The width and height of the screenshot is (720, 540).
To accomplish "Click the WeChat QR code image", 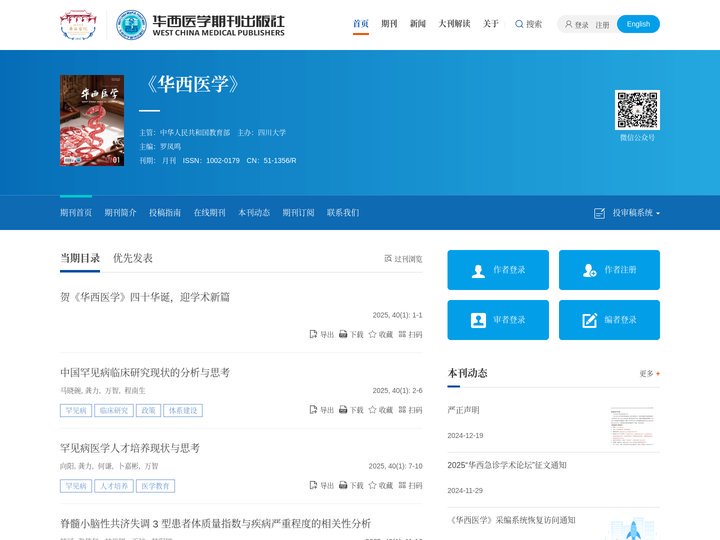I will pos(637,110).
